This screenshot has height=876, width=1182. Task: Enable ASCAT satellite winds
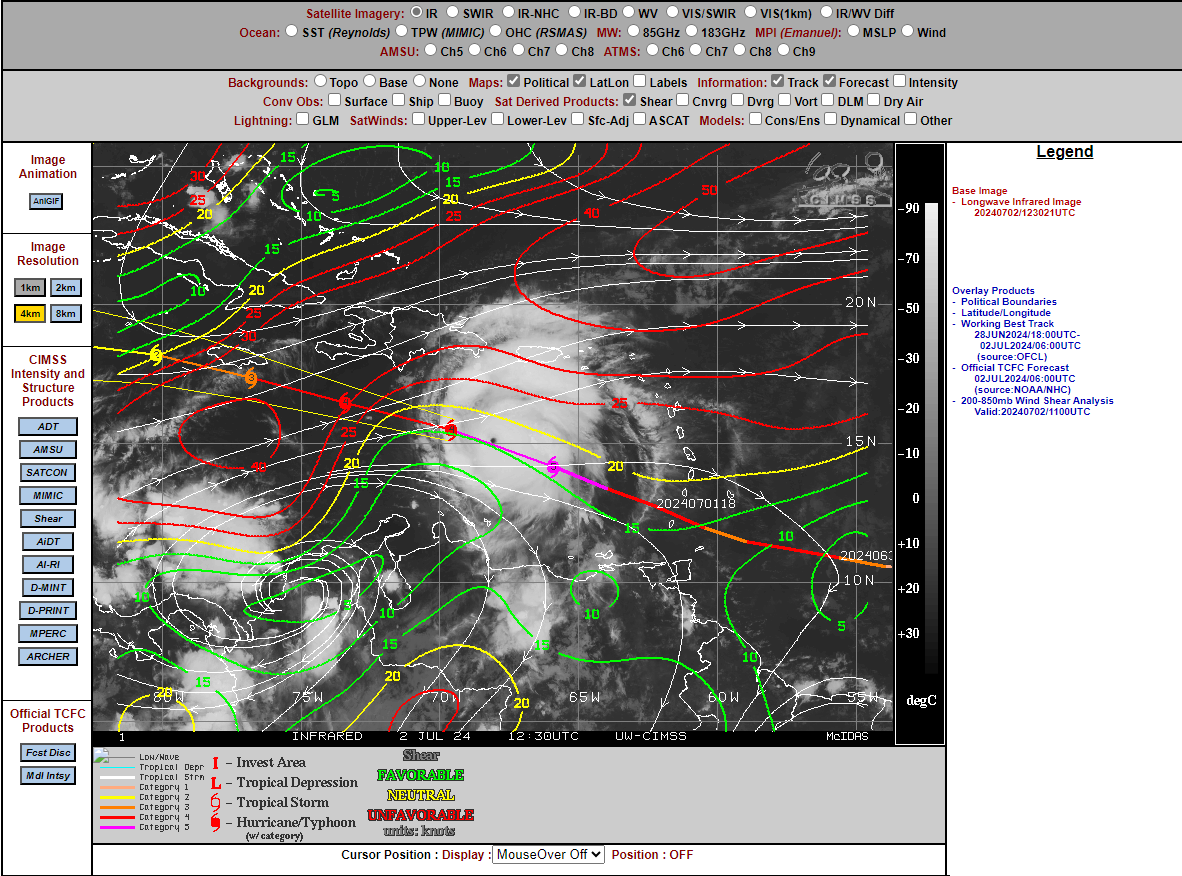(x=639, y=118)
